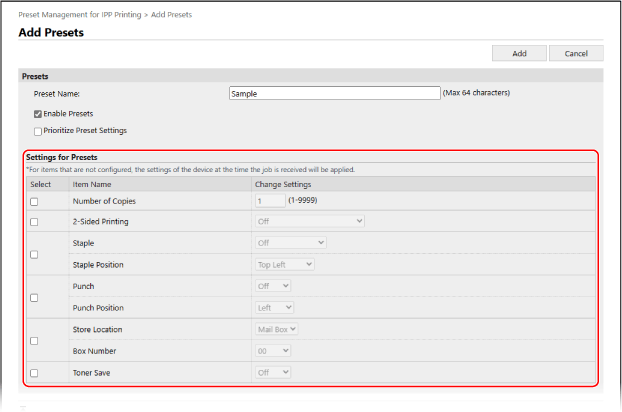Screen dimensions: 622x412
Task: Open the Punch dropdown
Action: tap(274, 286)
